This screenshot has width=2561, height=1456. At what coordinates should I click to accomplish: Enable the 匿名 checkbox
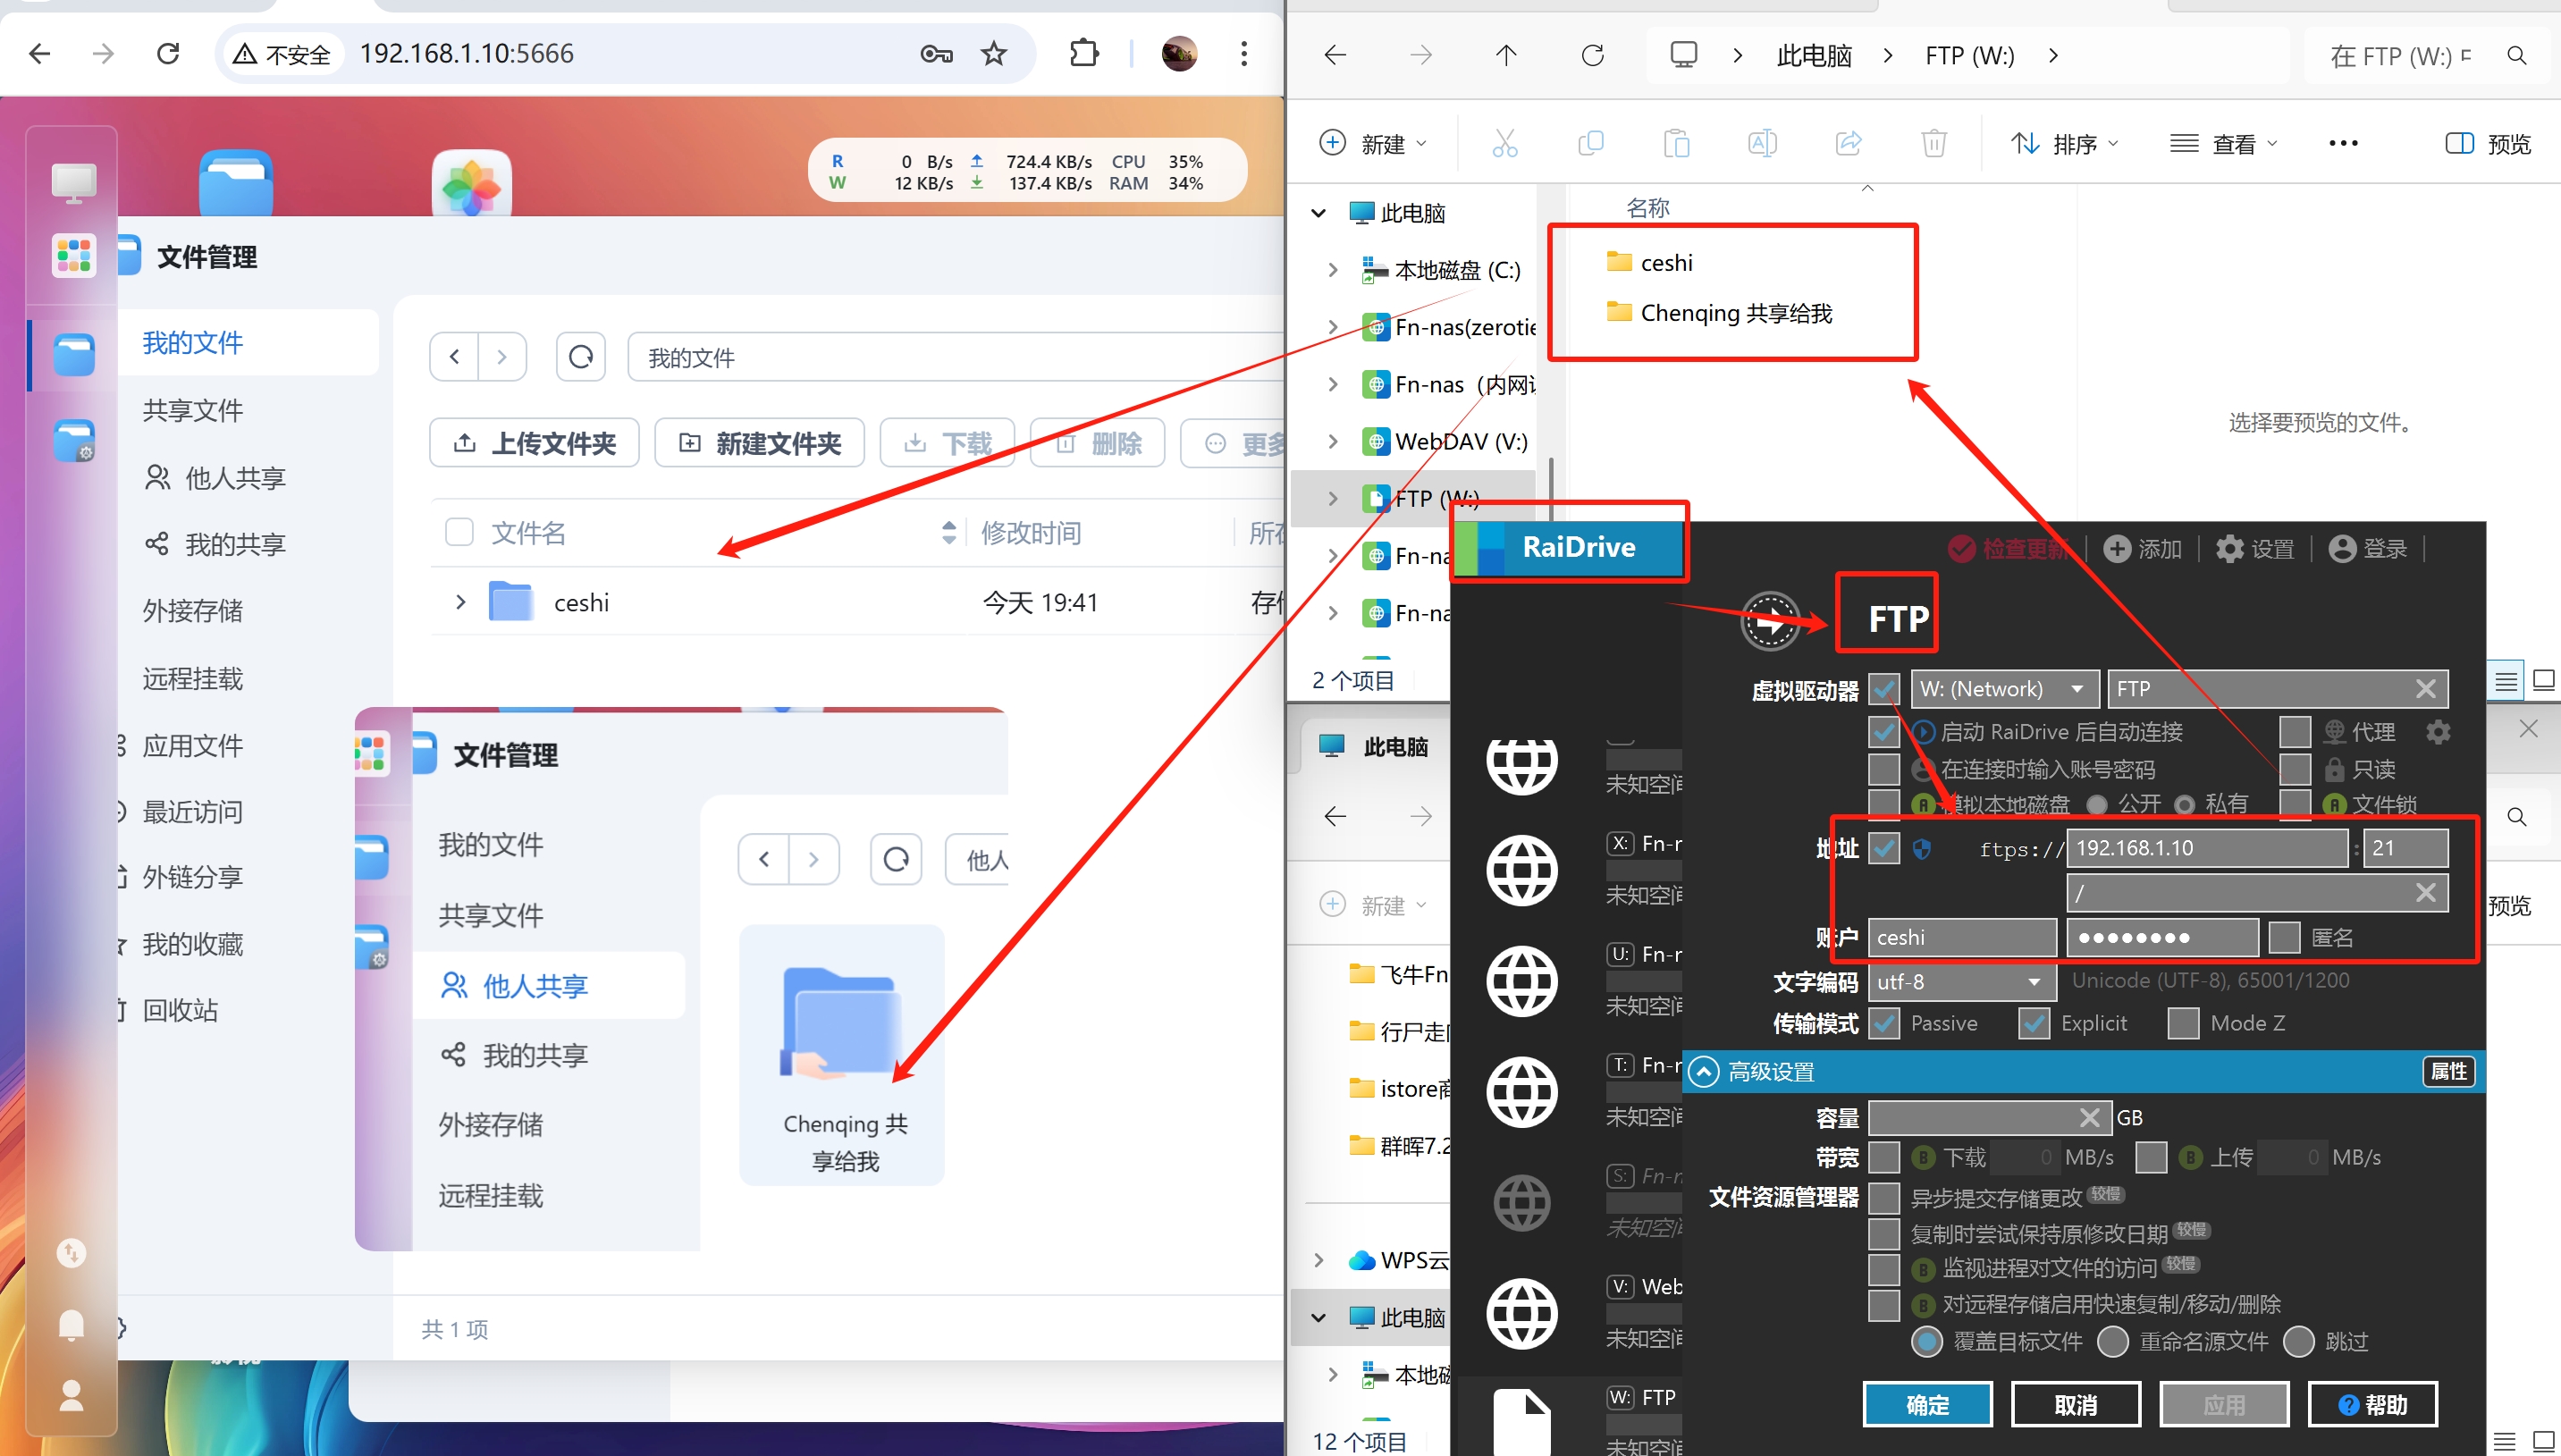coord(2284,938)
